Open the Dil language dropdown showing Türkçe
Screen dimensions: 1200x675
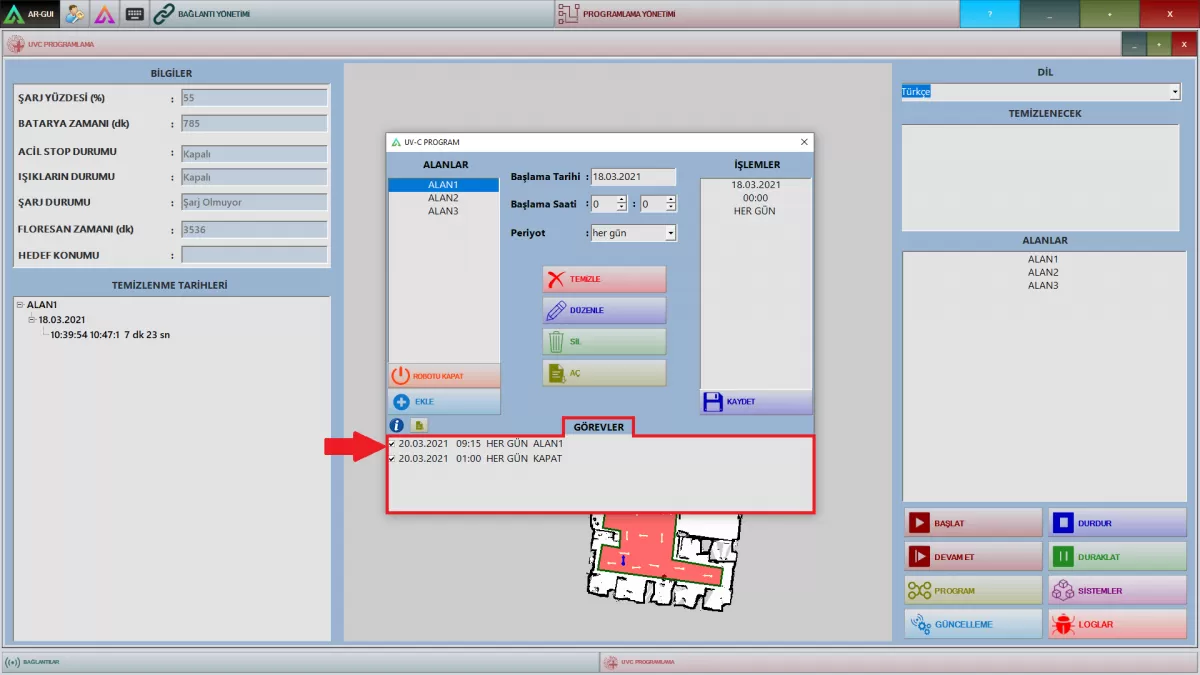click(1174, 92)
